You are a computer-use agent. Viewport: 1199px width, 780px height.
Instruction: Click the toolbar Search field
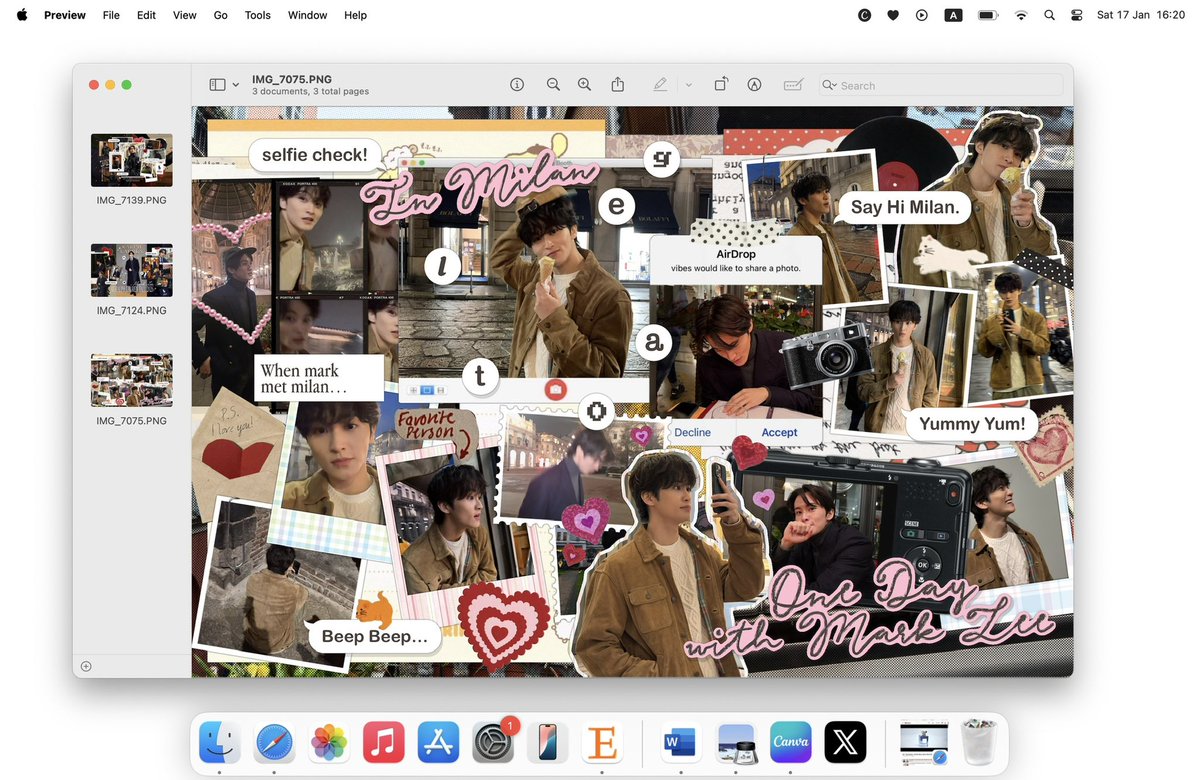pos(940,86)
